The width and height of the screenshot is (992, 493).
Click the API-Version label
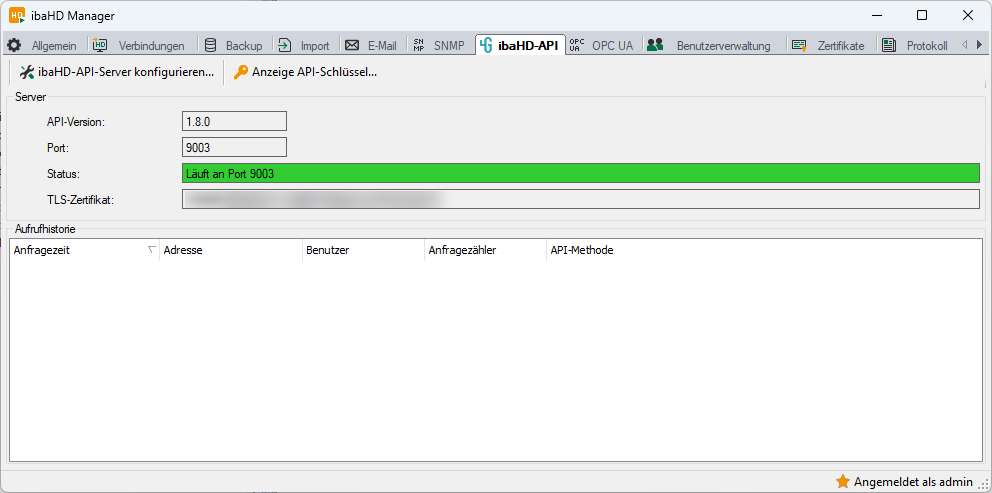(76, 122)
